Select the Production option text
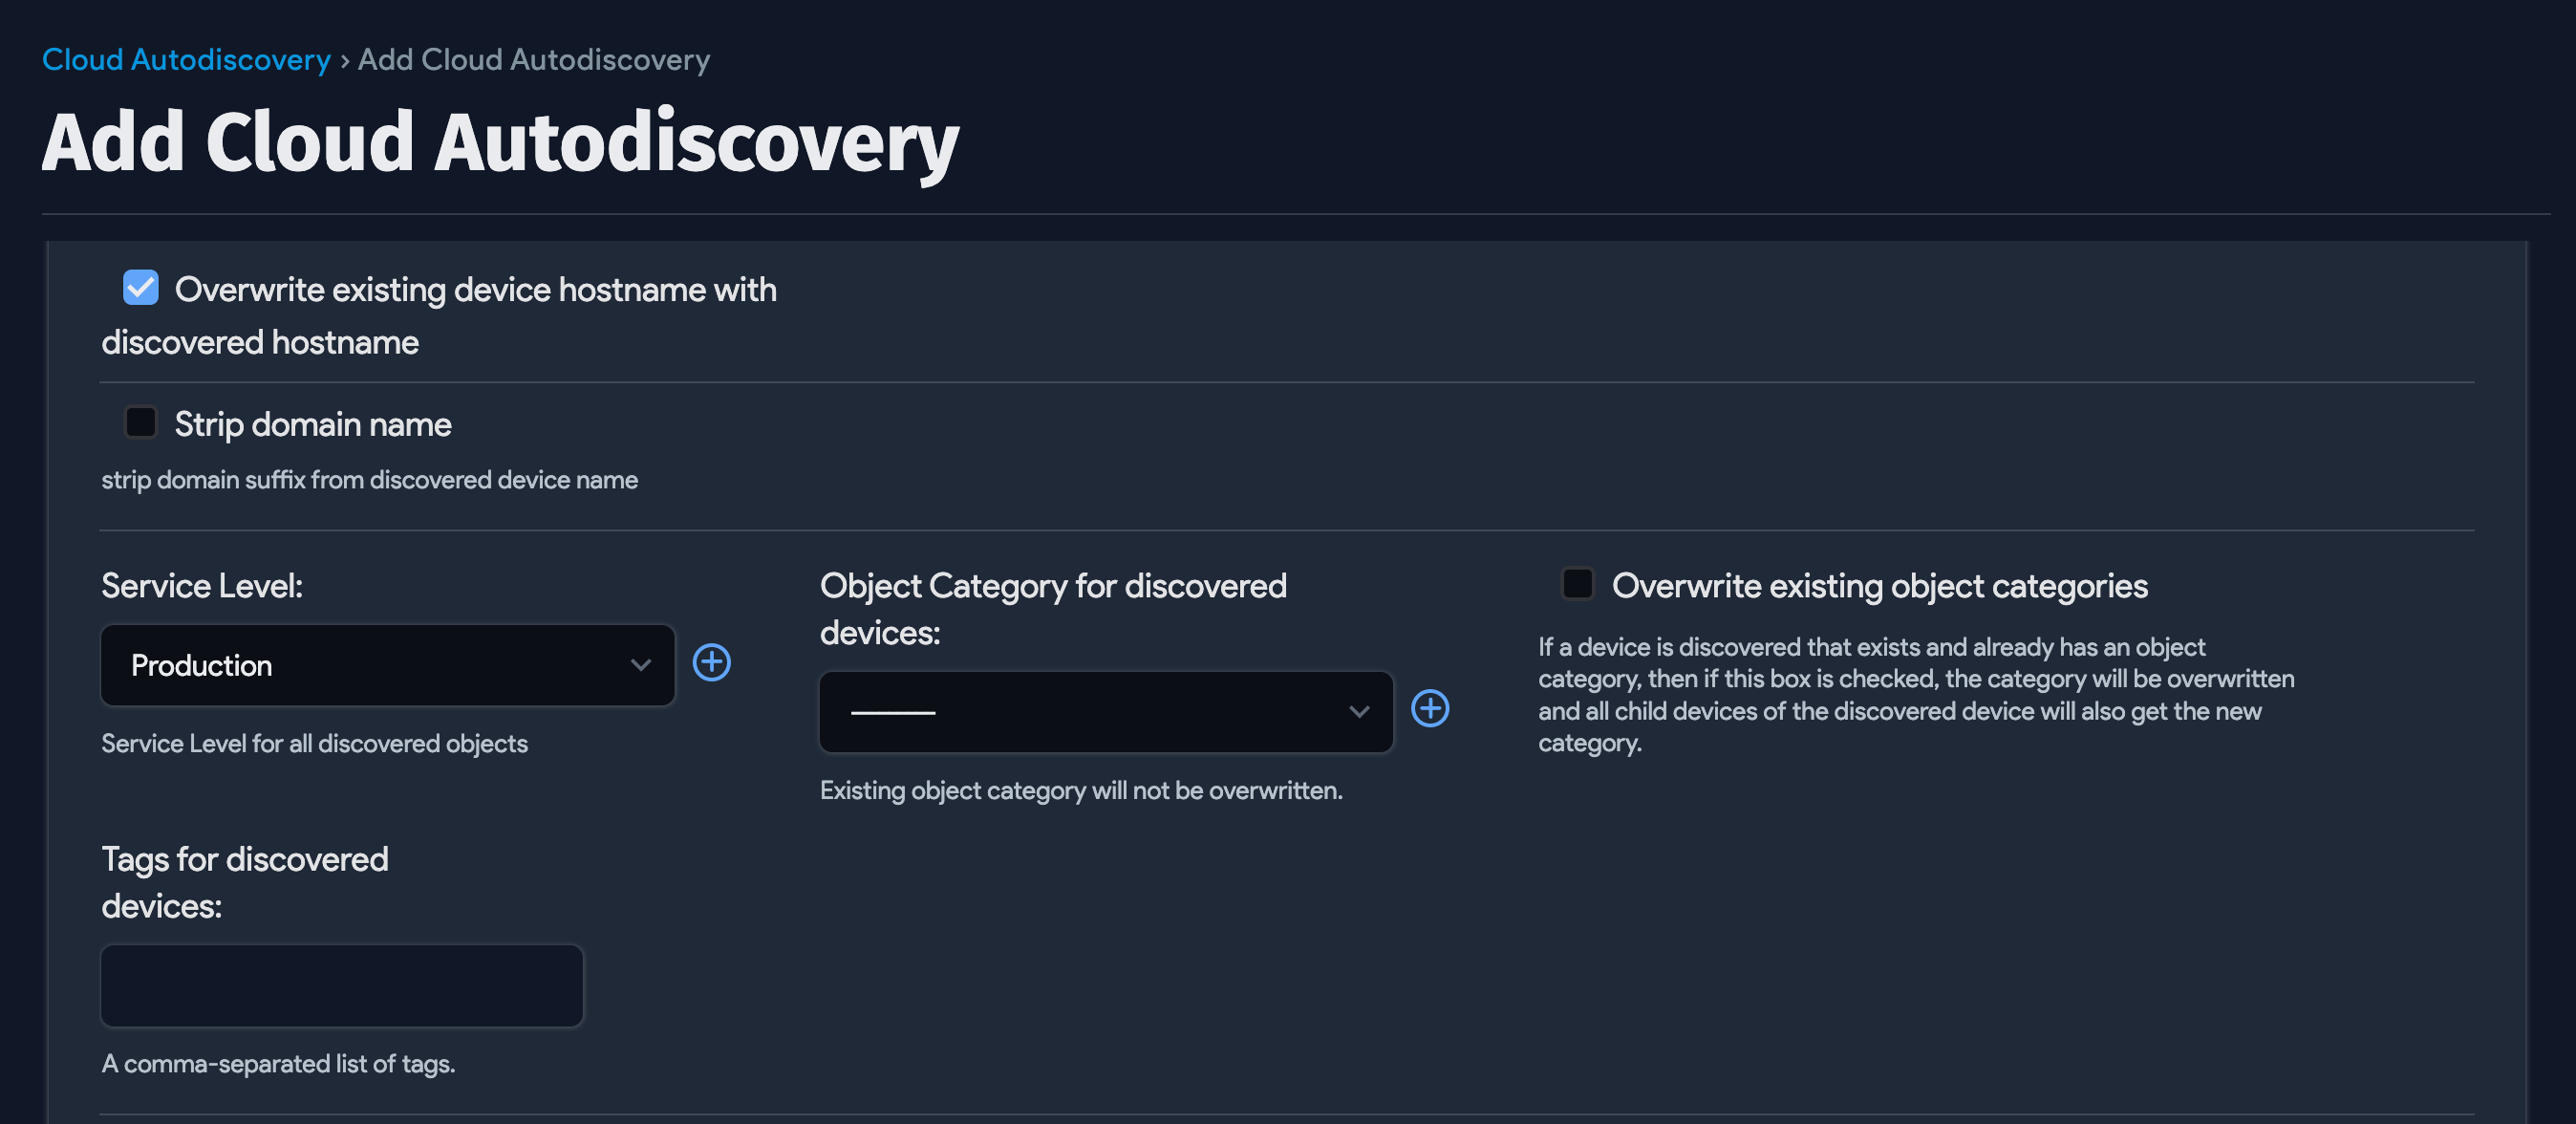 click(x=201, y=665)
